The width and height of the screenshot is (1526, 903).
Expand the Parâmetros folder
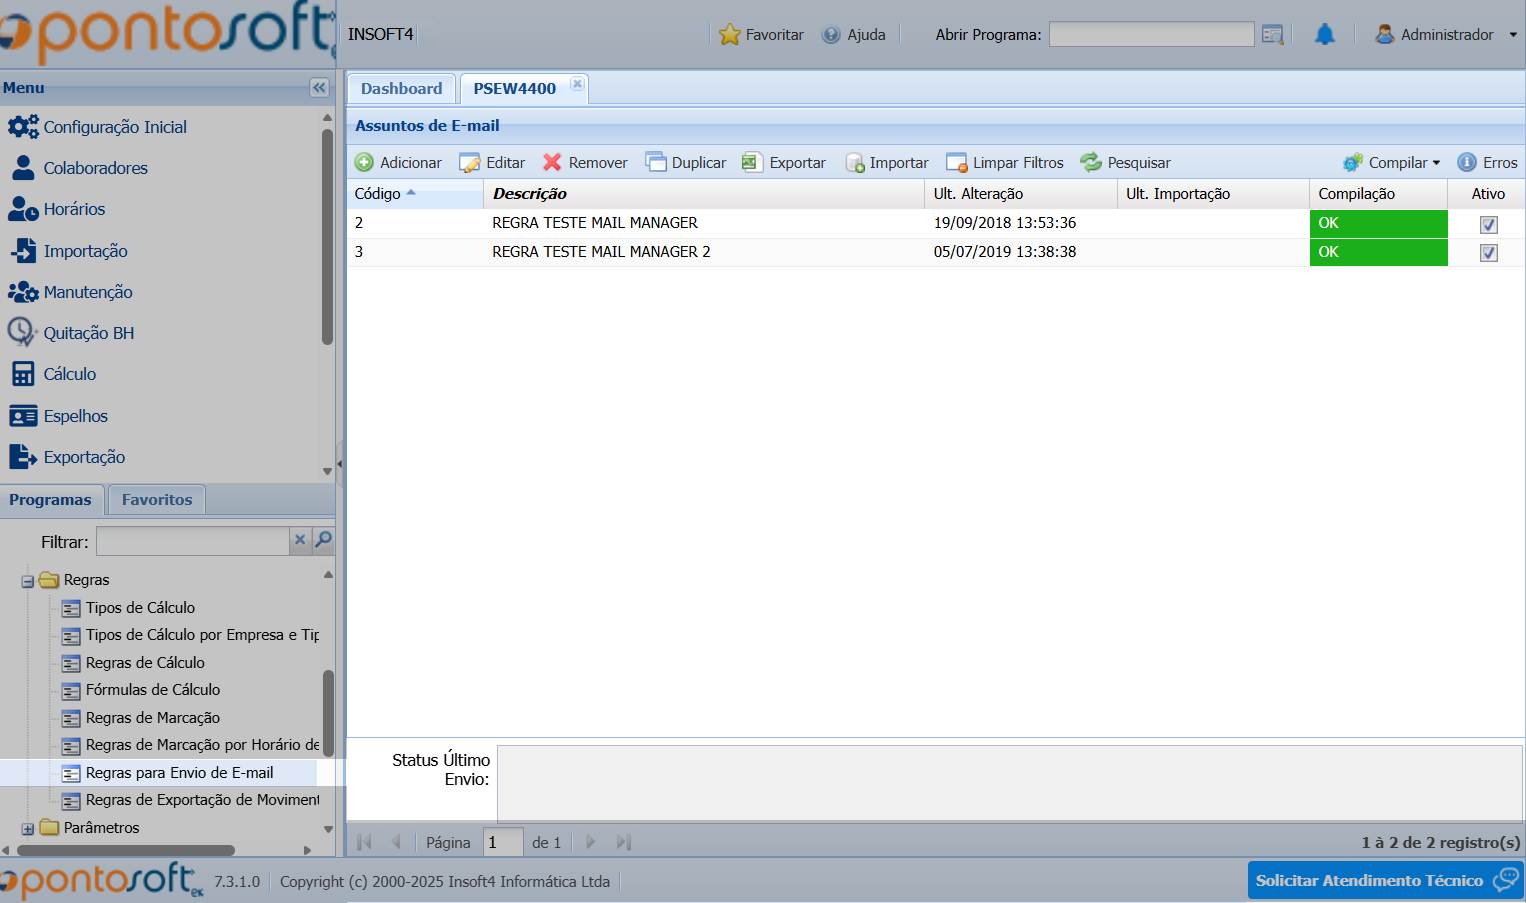(x=28, y=829)
